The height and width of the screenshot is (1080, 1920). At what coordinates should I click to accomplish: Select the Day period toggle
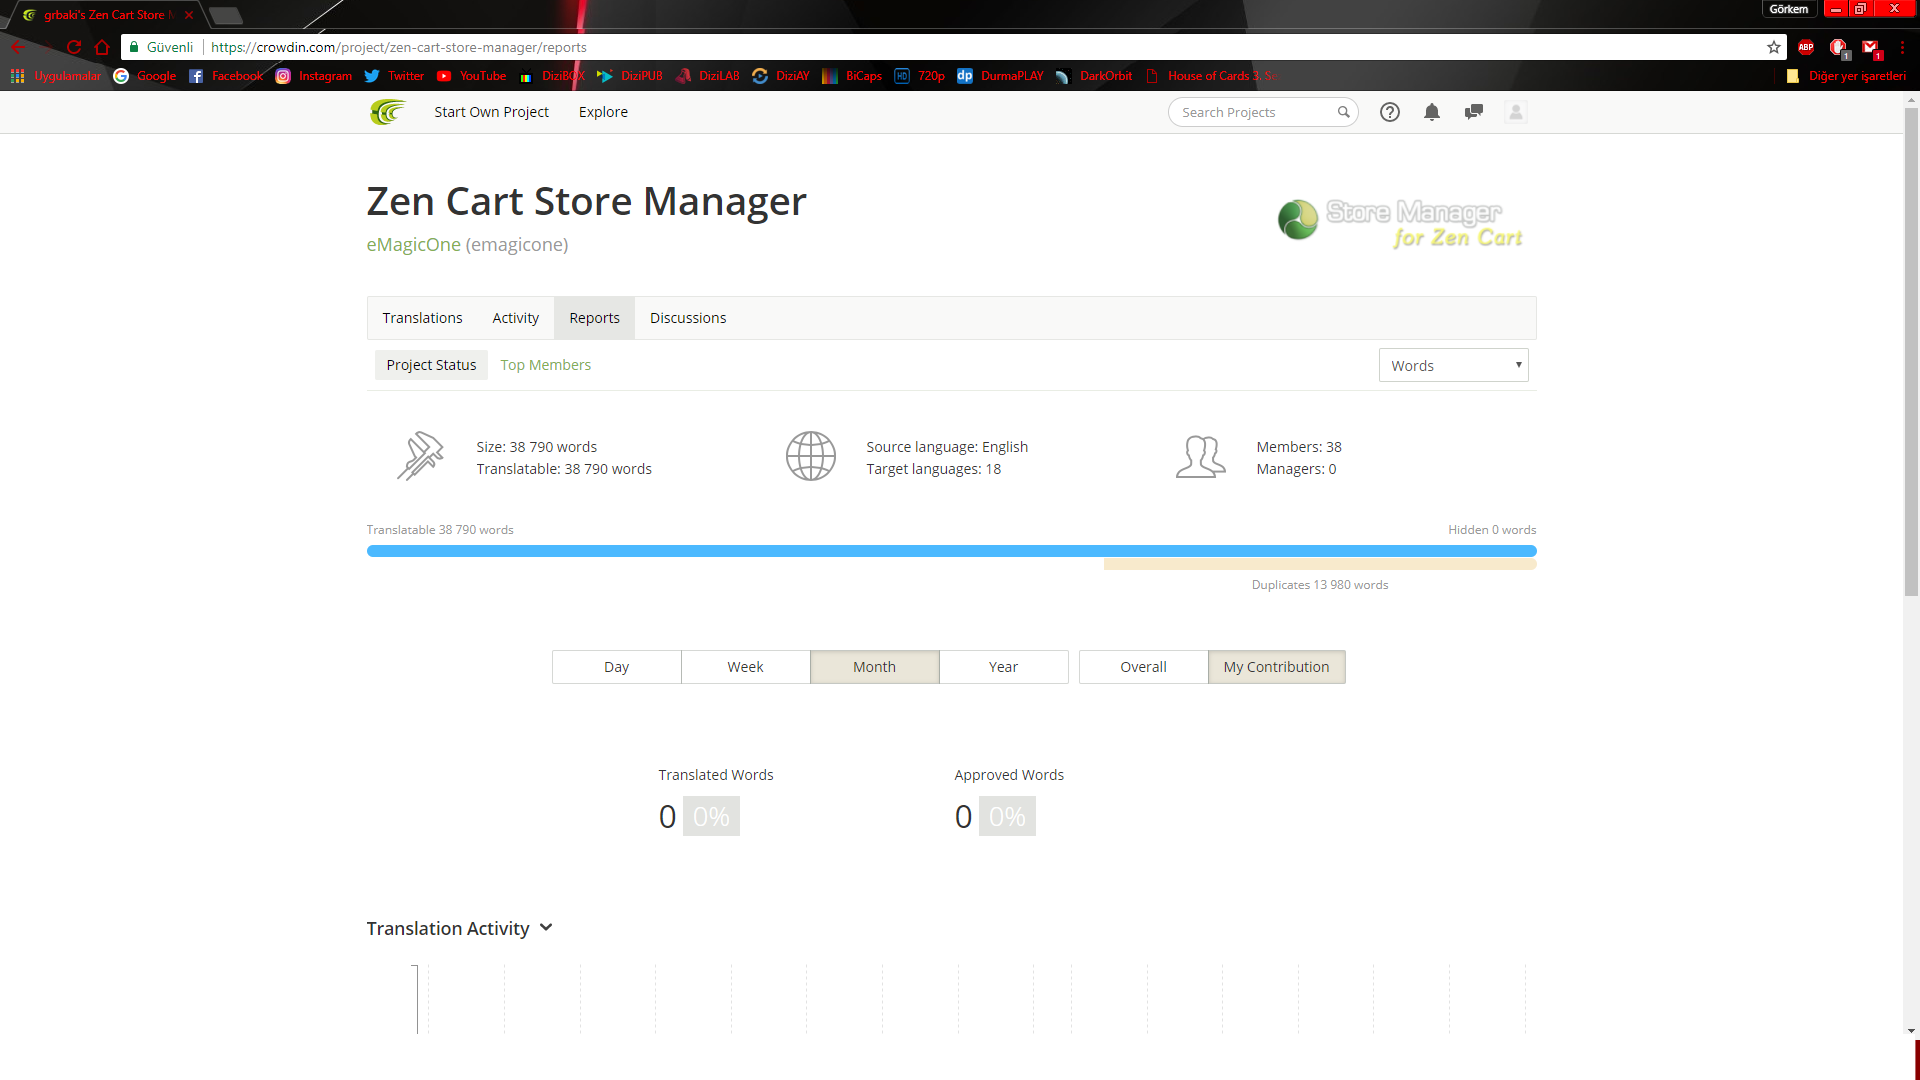coord(616,667)
